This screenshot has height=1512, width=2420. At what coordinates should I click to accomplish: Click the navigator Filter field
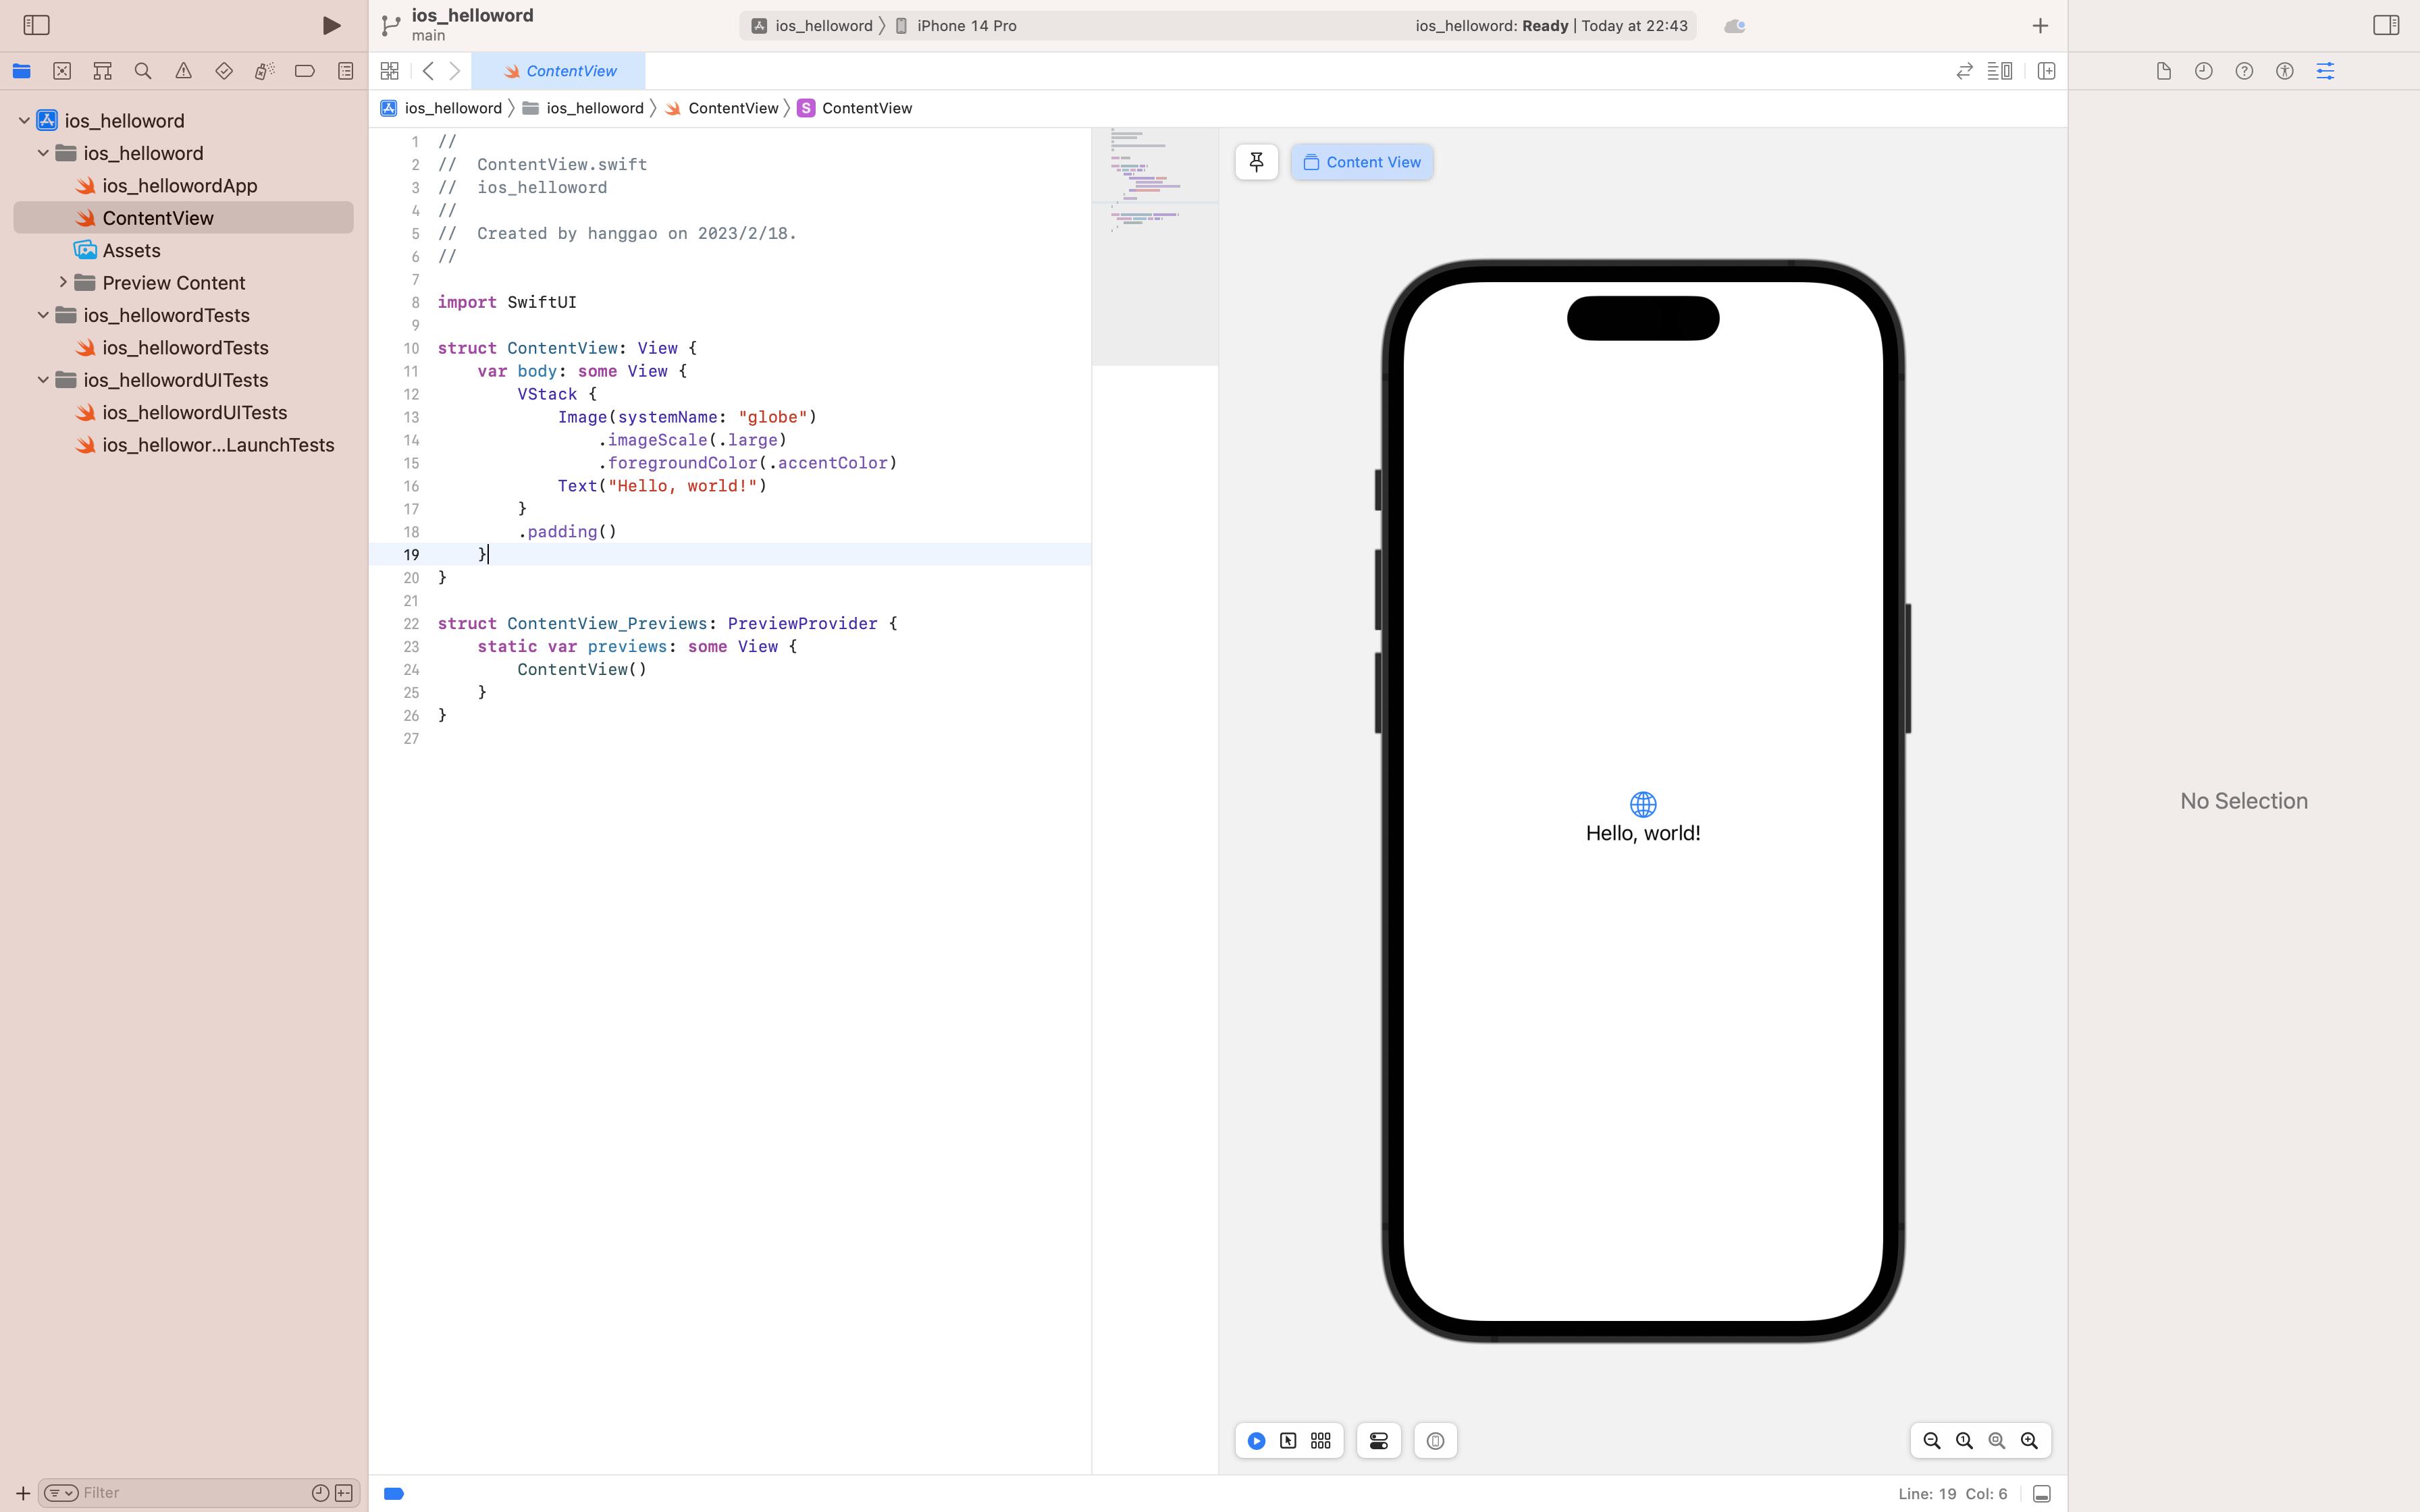pyautogui.click(x=190, y=1493)
